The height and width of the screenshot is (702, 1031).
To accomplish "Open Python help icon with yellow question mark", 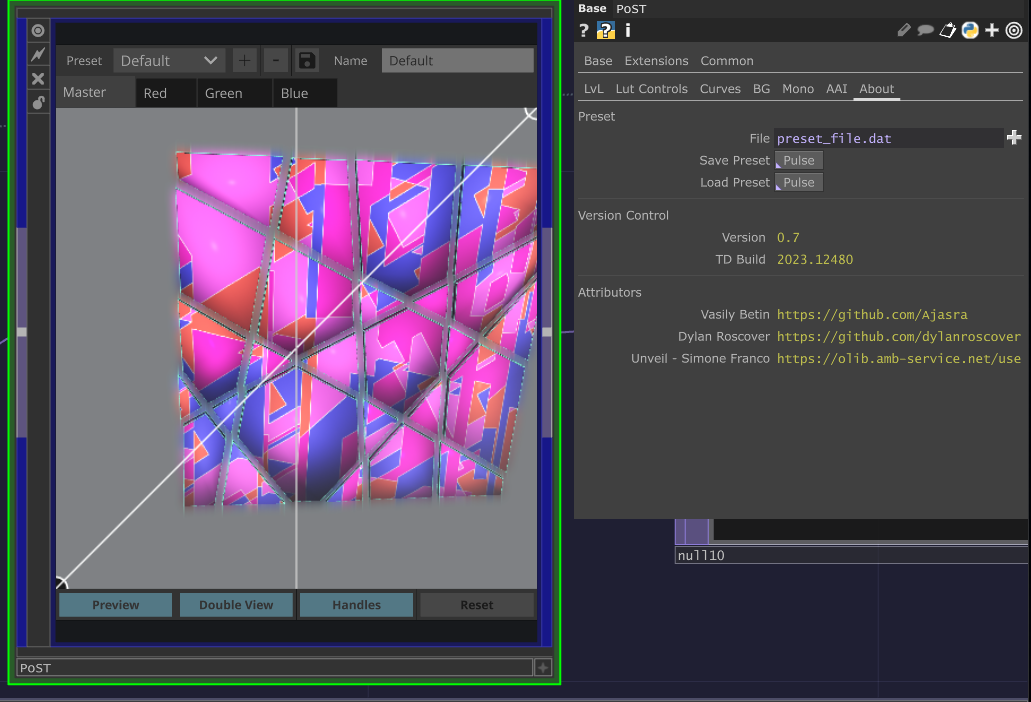I will (x=606, y=30).
